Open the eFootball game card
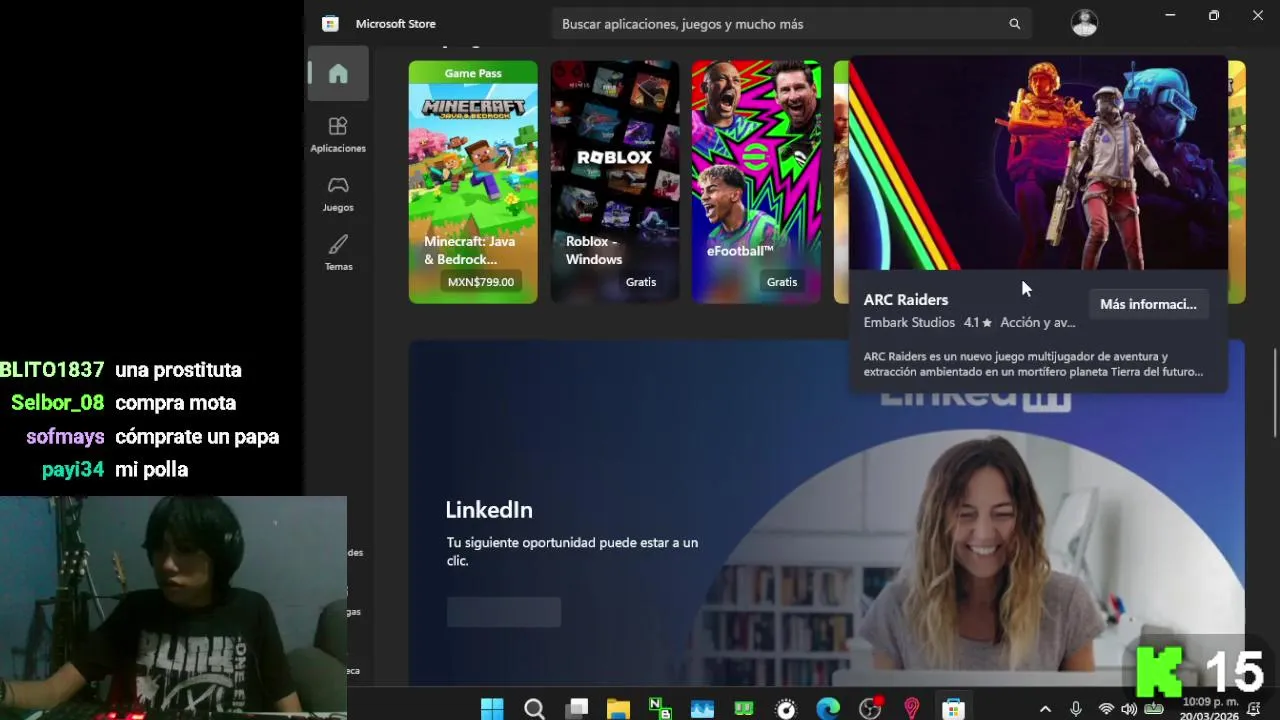1280x720 pixels. click(756, 182)
